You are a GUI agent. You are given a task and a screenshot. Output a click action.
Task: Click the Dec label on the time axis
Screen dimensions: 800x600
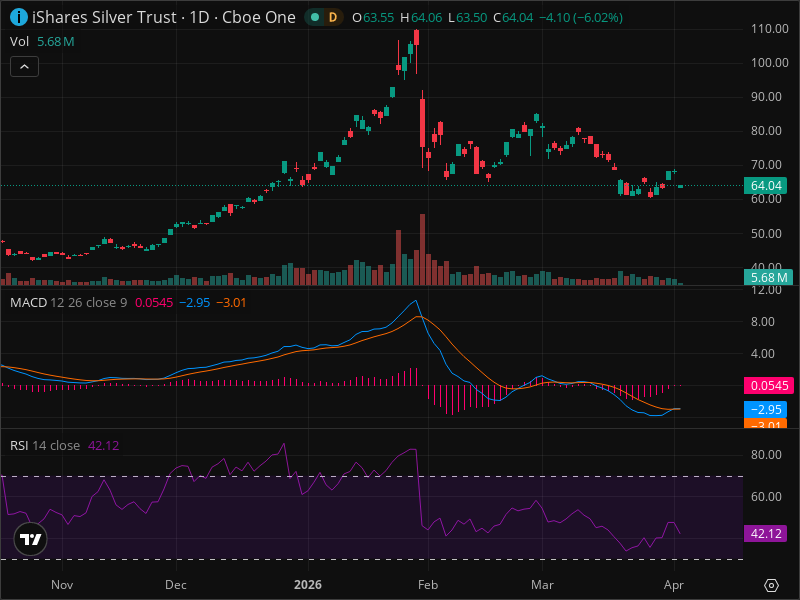176,585
